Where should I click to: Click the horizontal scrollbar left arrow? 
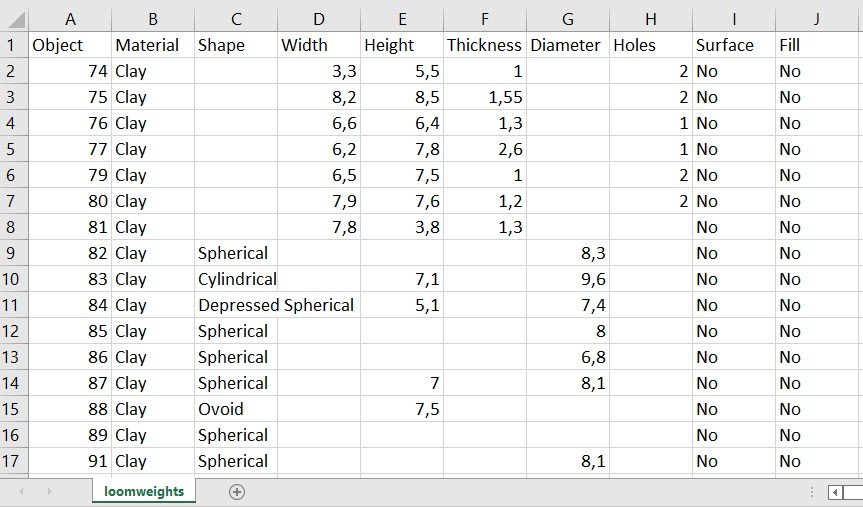[835, 492]
